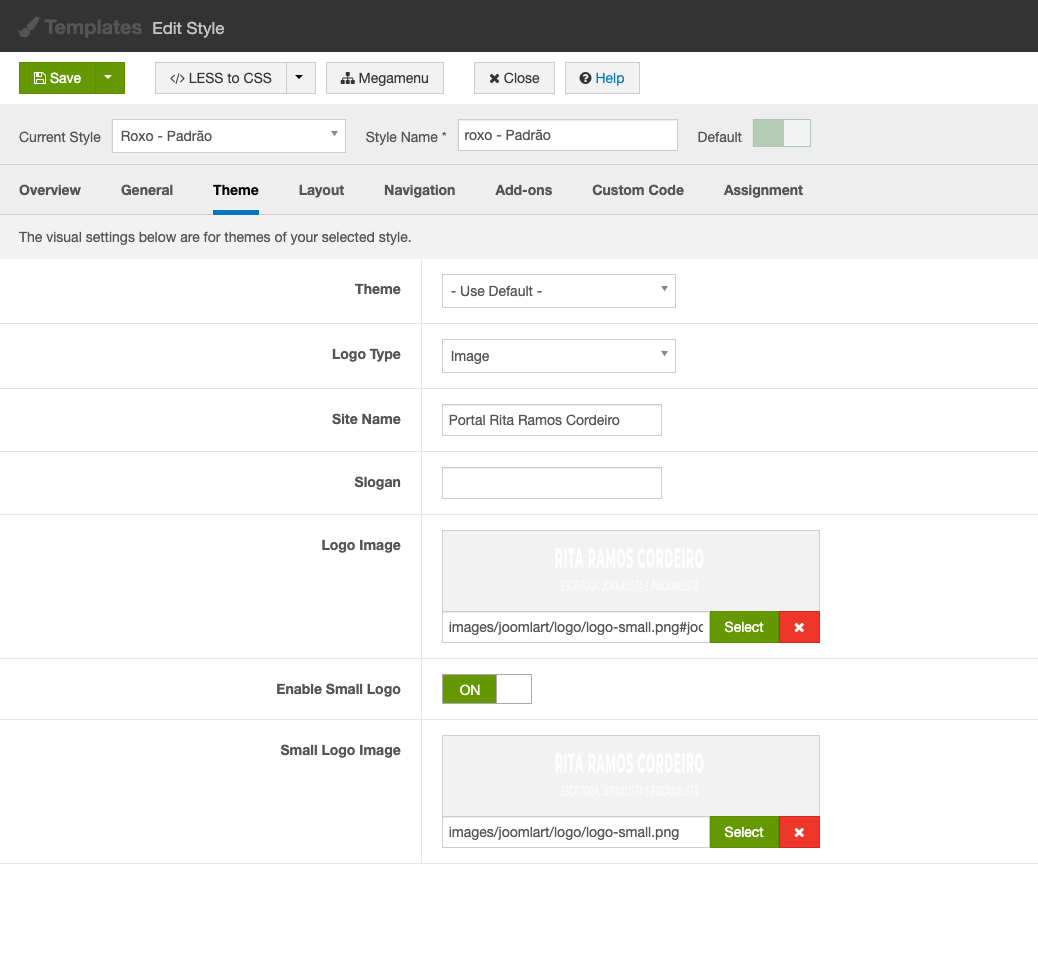Screen dimensions: 1038x973
Task: Click the Templates paintbrush icon
Action: pos(29,27)
